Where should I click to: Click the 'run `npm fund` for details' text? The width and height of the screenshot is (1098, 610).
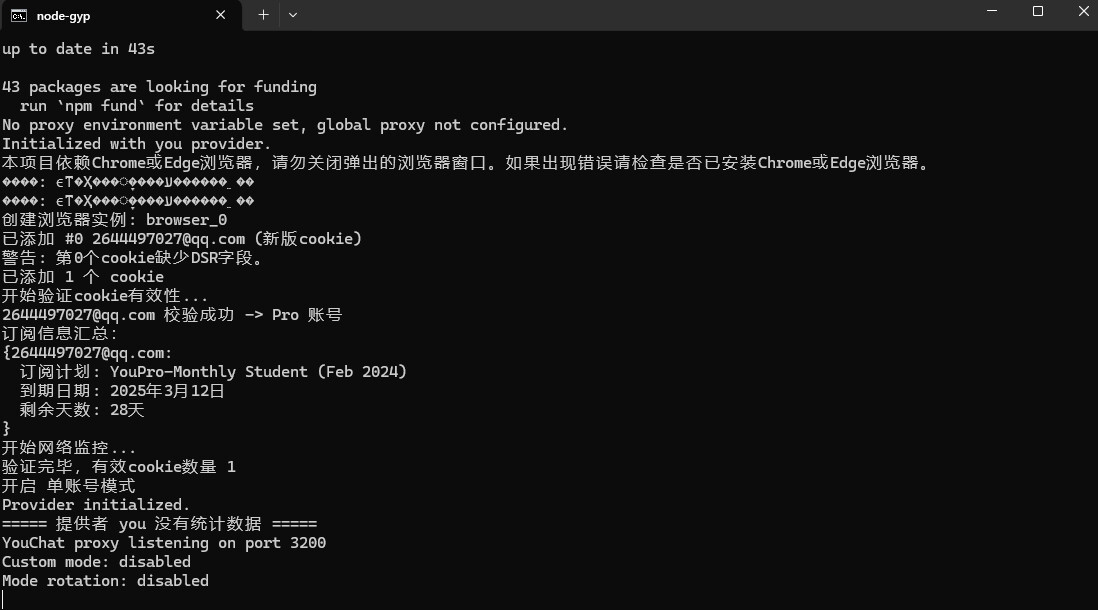(136, 106)
